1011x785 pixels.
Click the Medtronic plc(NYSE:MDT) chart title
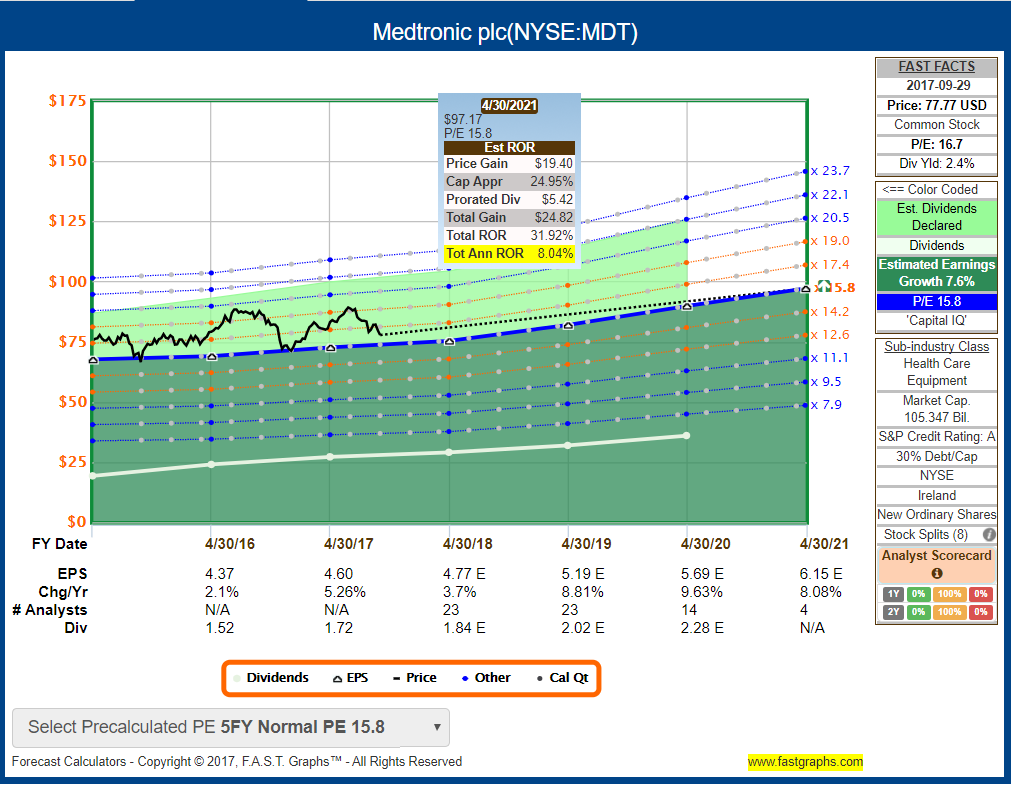point(505,32)
